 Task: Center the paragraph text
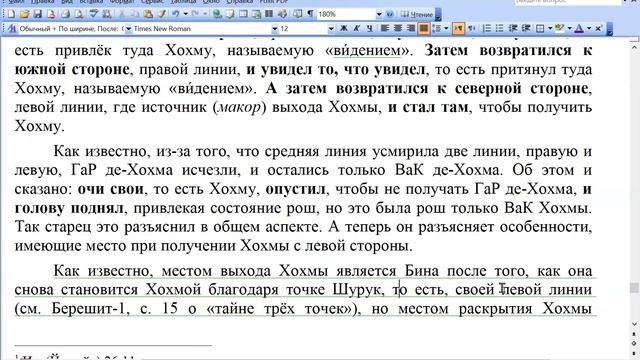tap(398, 28)
